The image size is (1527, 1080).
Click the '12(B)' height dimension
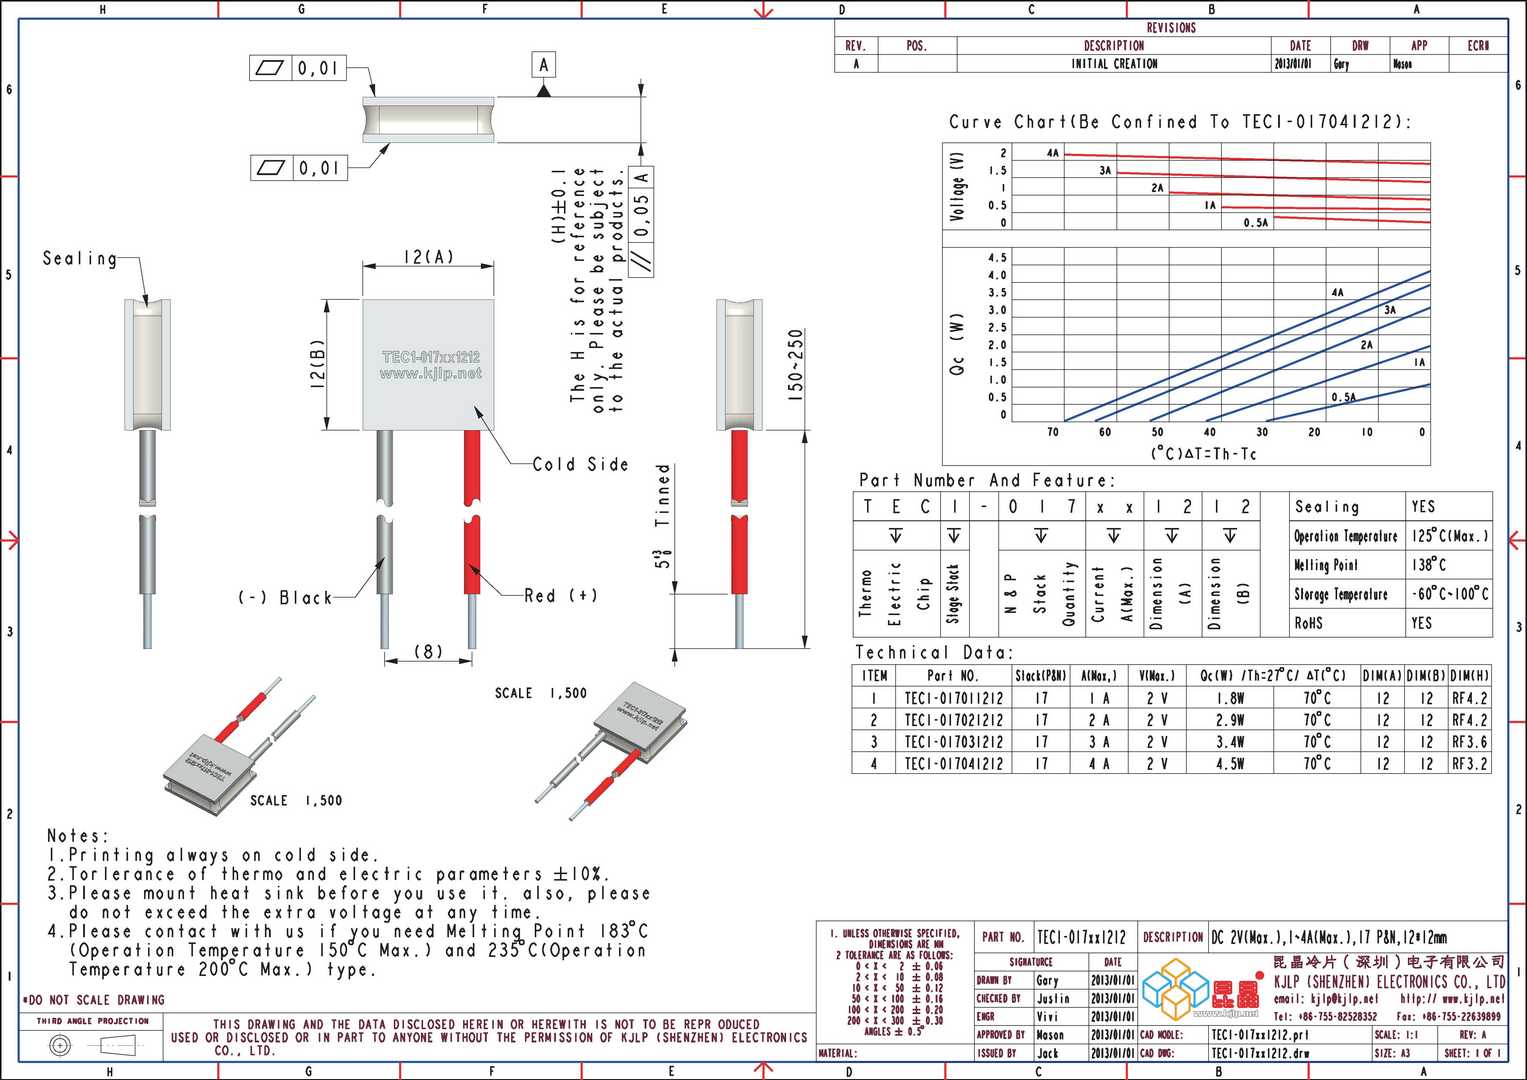point(317,365)
